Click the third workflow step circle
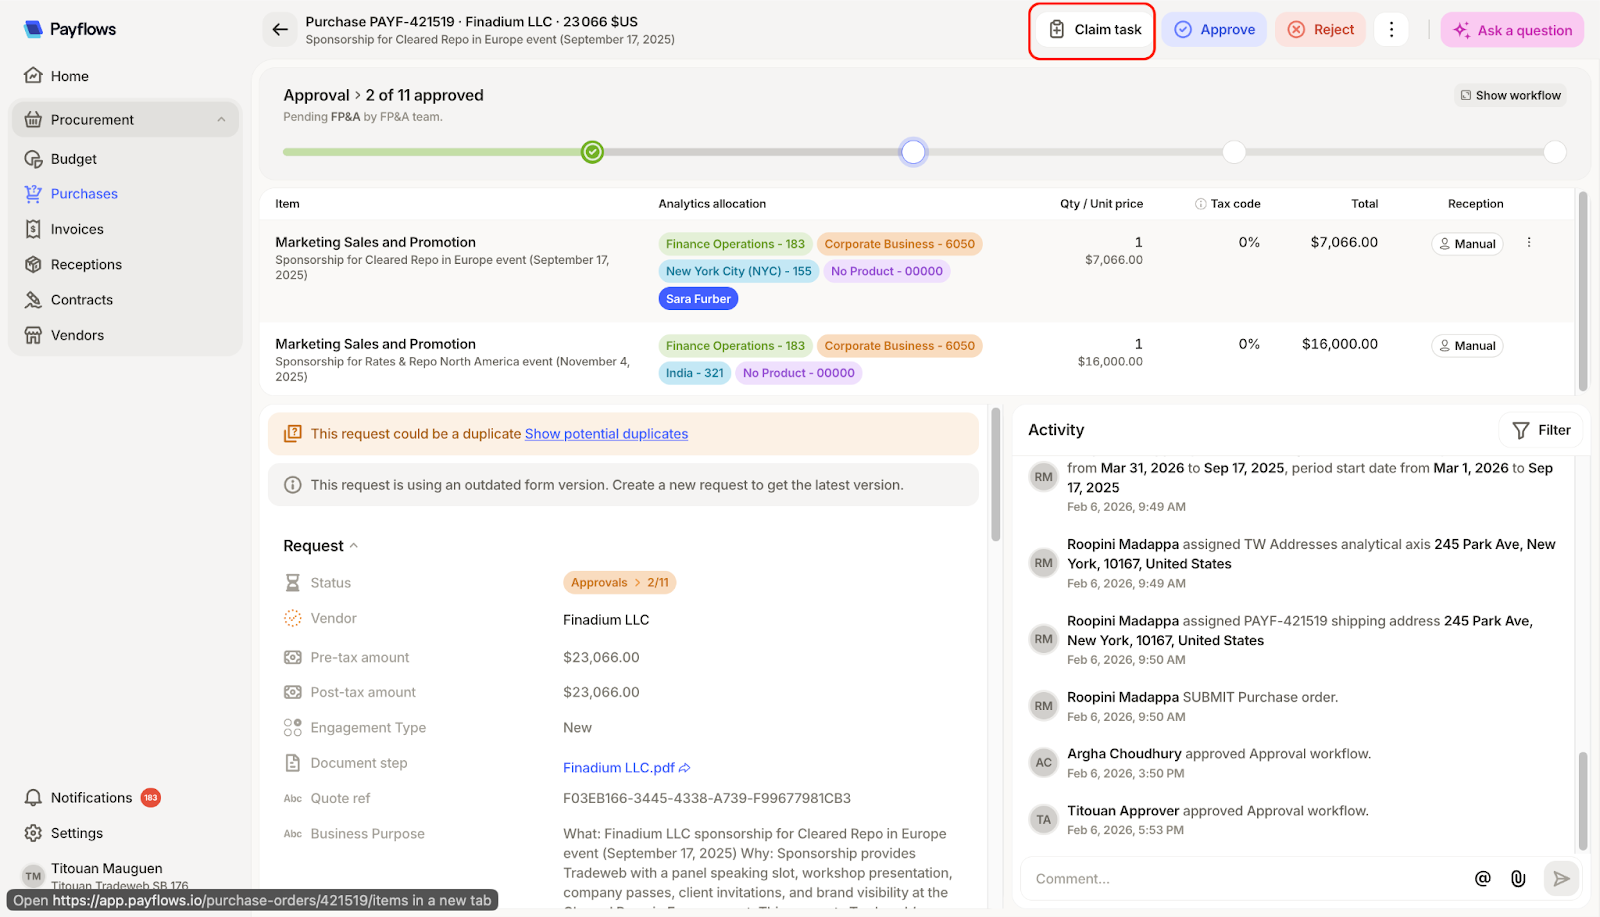 point(1234,152)
